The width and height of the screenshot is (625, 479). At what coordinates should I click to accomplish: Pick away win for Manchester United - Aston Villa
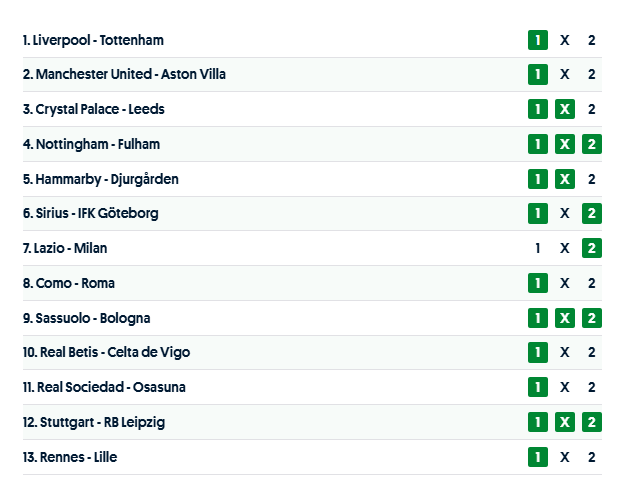[x=592, y=75]
